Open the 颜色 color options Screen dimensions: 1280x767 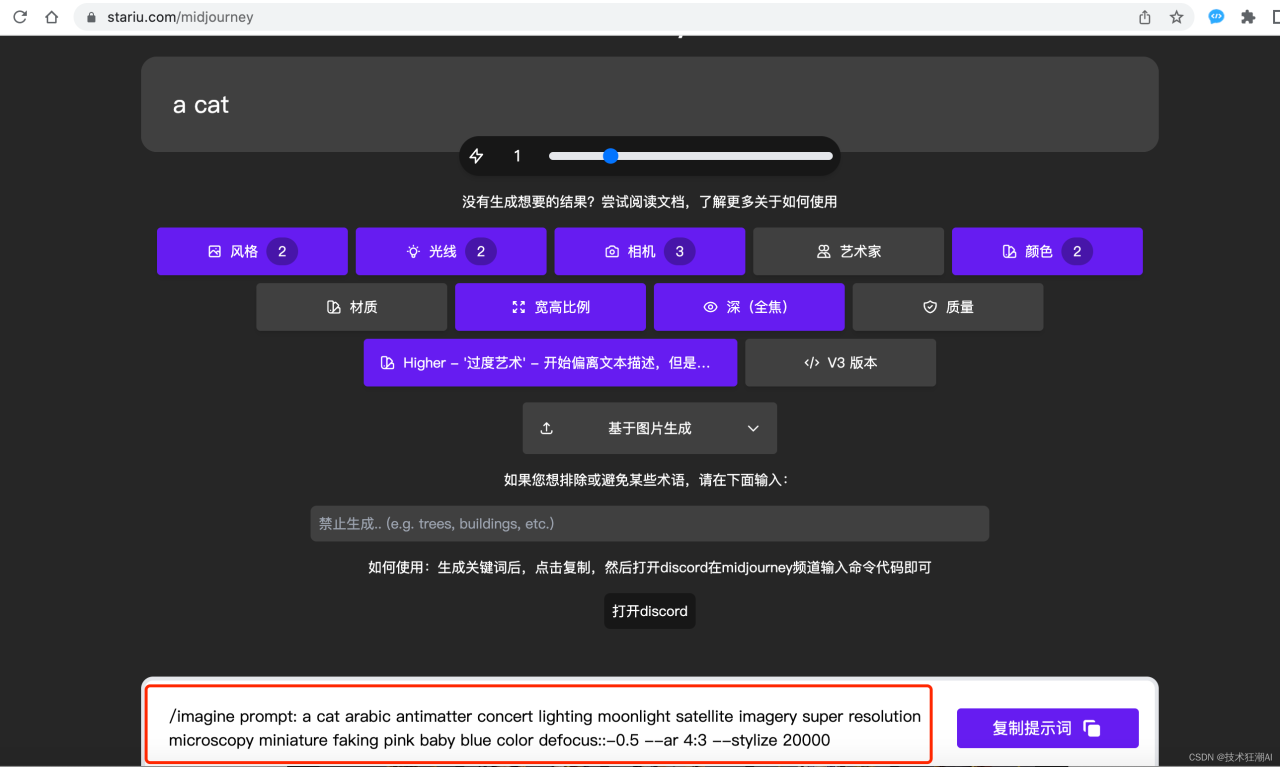(1047, 251)
